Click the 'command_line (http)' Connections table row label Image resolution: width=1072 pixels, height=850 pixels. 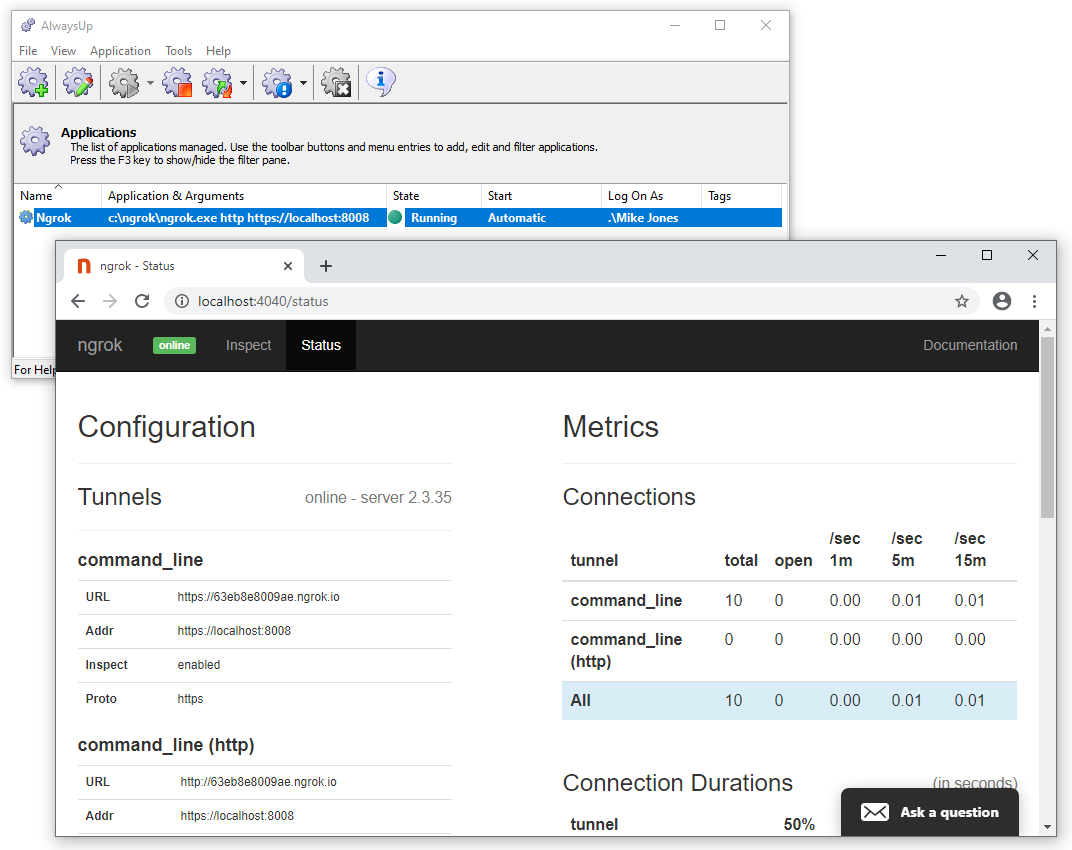626,650
